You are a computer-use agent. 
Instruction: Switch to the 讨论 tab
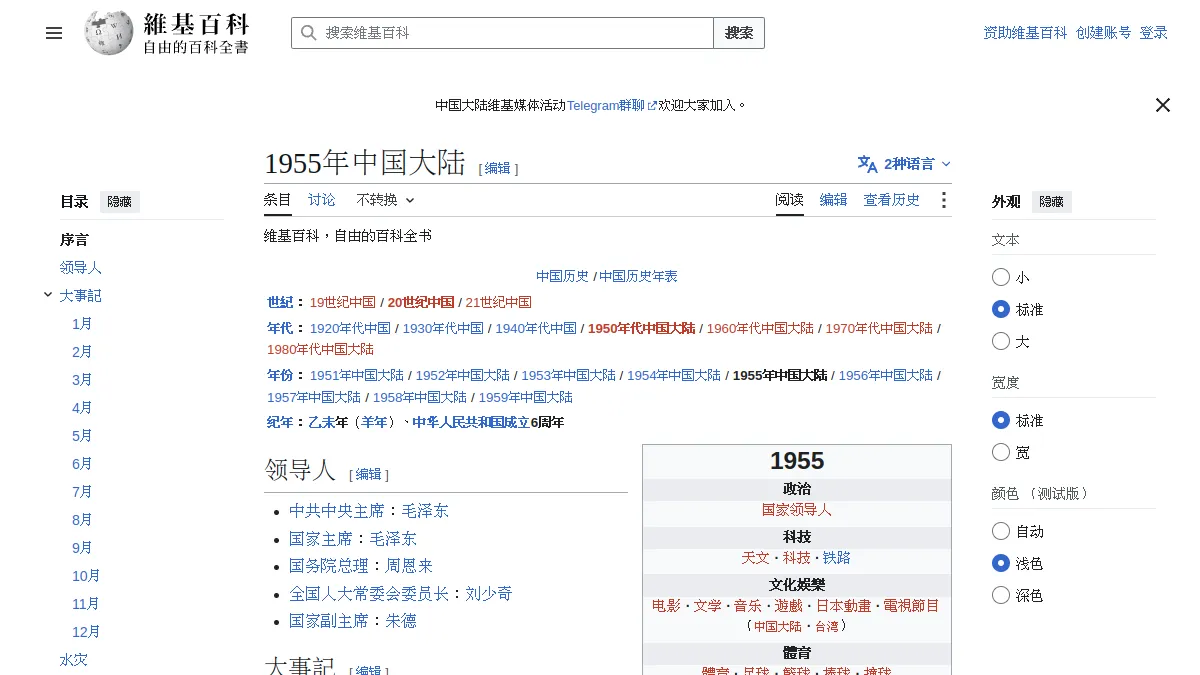coord(322,200)
